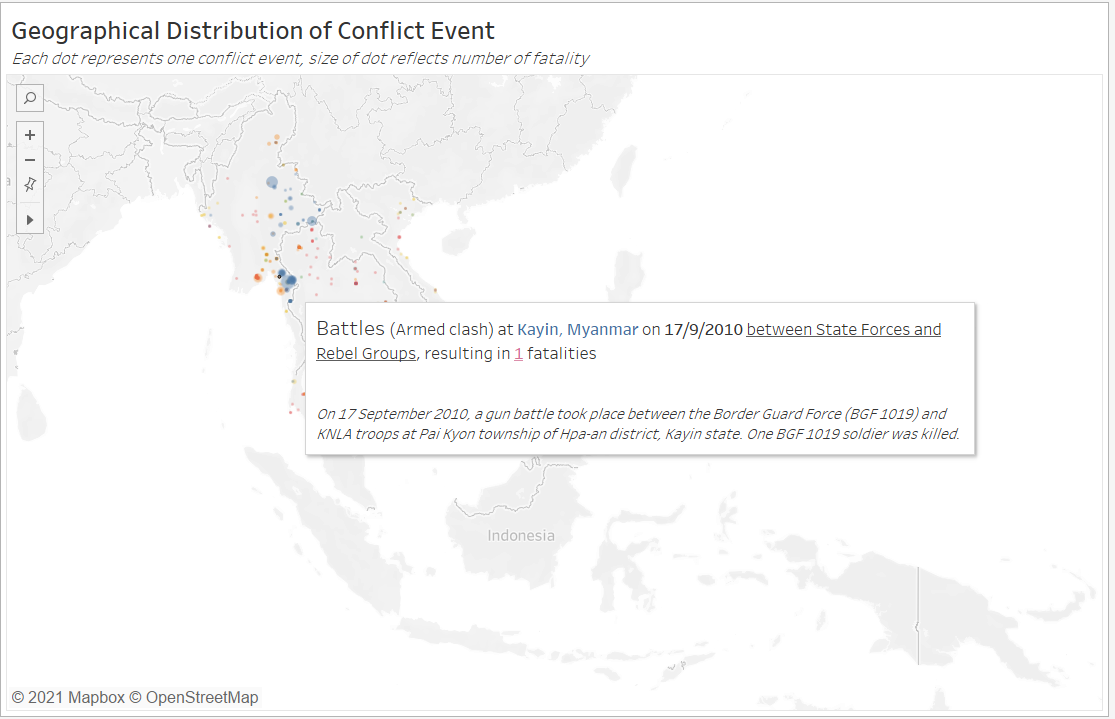Select the largest blue dot in northern Myanmar
The width and height of the screenshot is (1115, 719).
click(x=272, y=182)
